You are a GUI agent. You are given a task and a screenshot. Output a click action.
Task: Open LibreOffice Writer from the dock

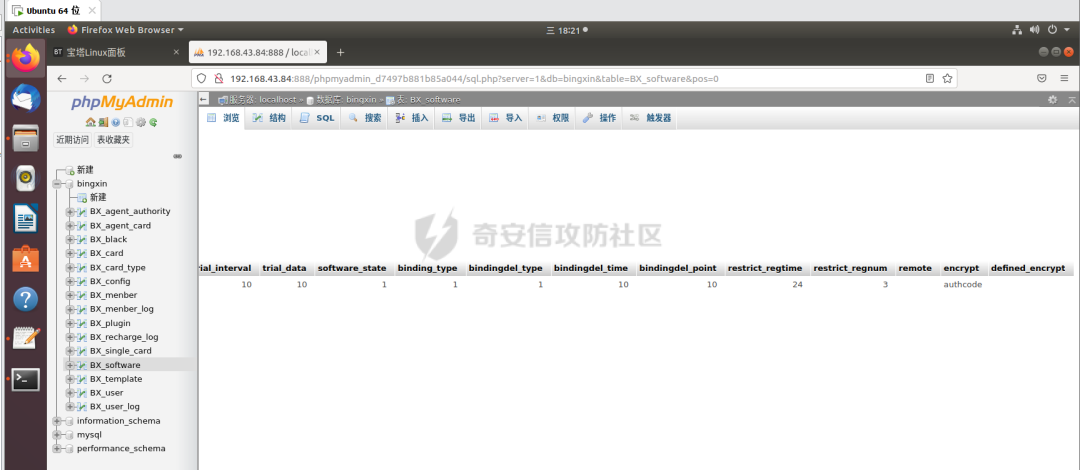coord(25,220)
